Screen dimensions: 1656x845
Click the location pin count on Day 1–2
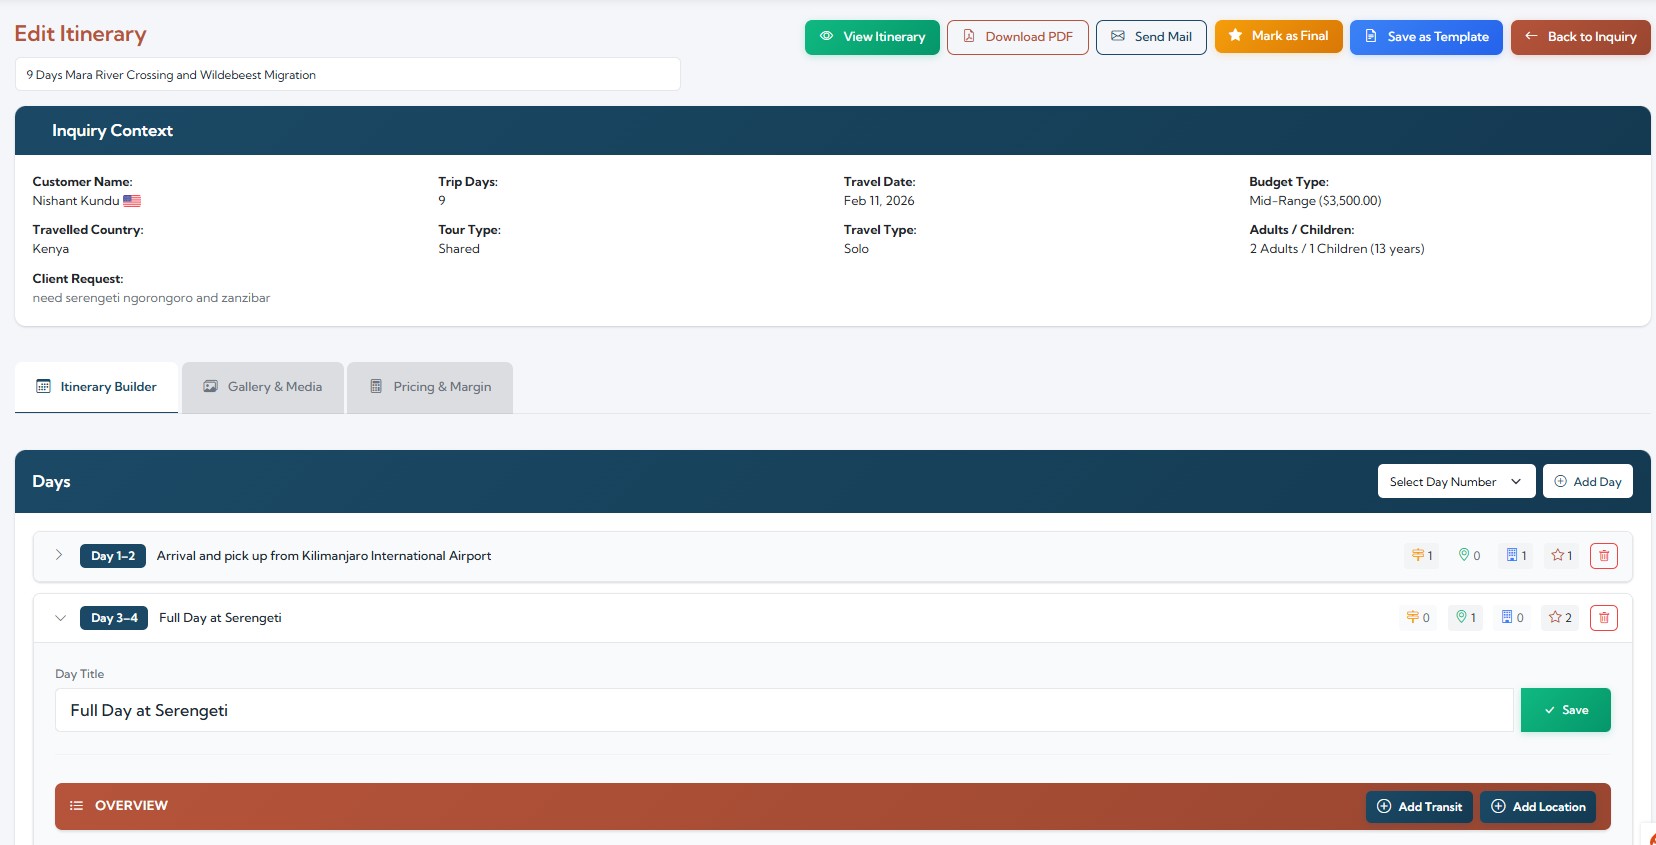1469,556
